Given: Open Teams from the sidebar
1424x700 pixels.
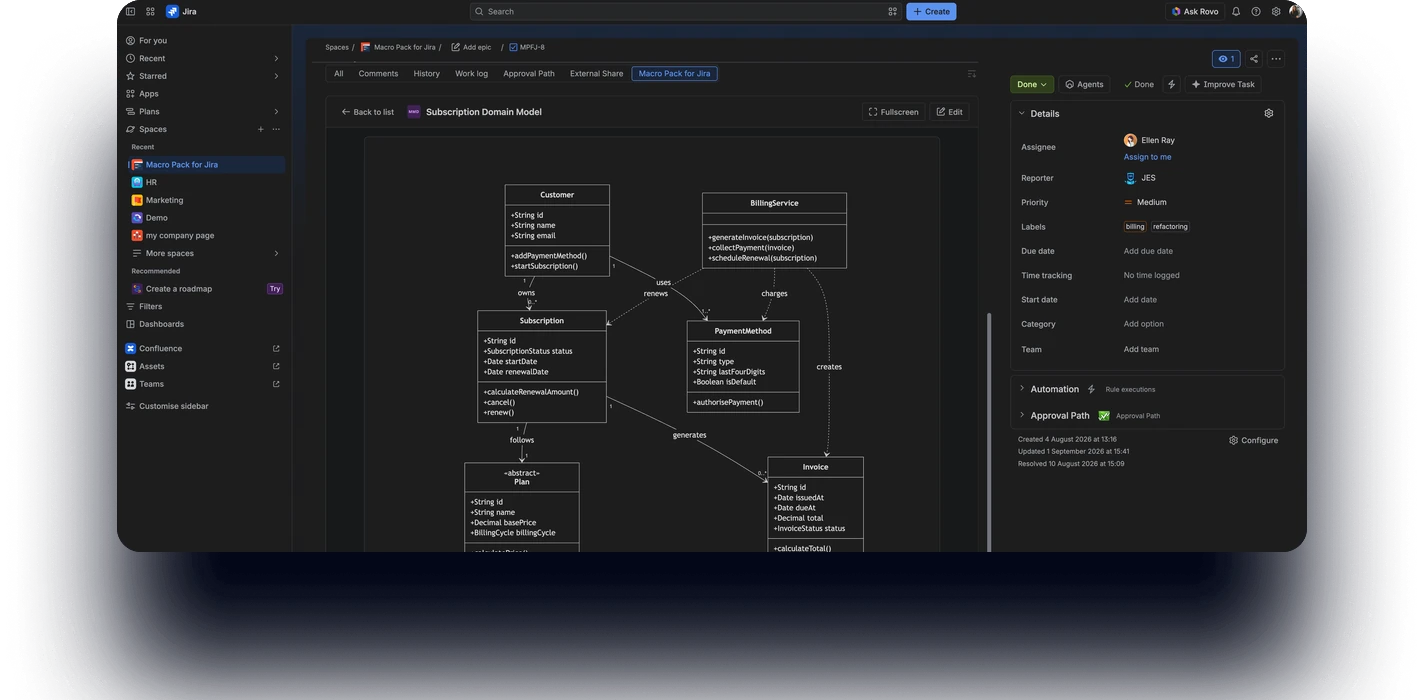Looking at the screenshot, I should coord(203,384).
